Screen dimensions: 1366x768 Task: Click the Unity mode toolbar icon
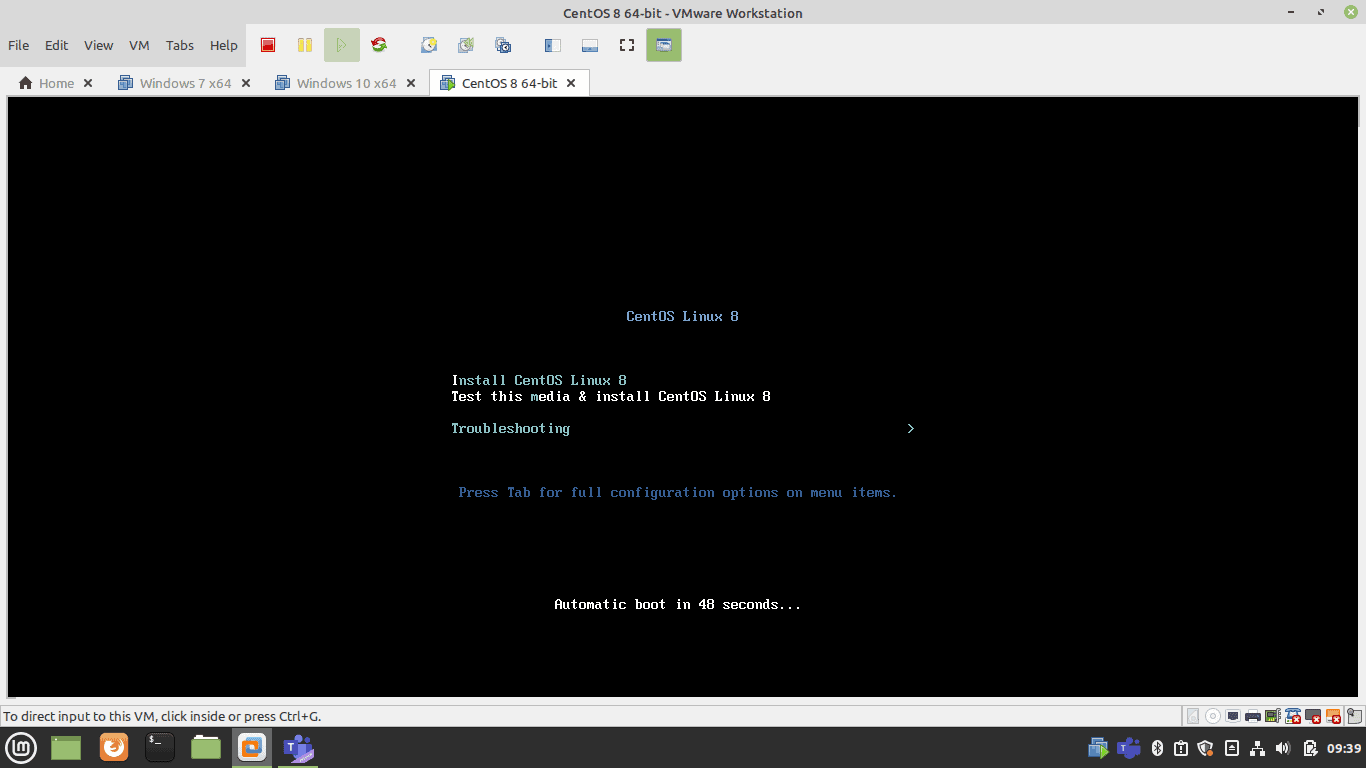tap(664, 45)
